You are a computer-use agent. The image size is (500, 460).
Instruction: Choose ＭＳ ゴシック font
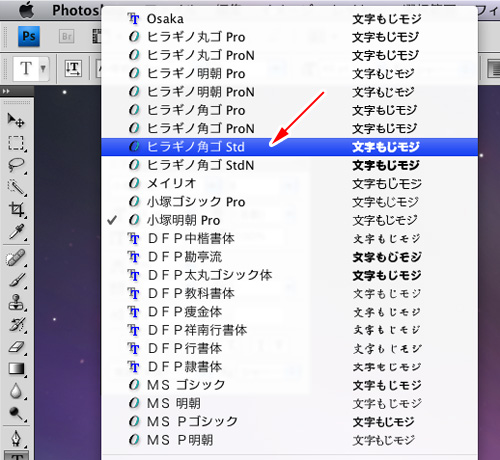[289, 385]
